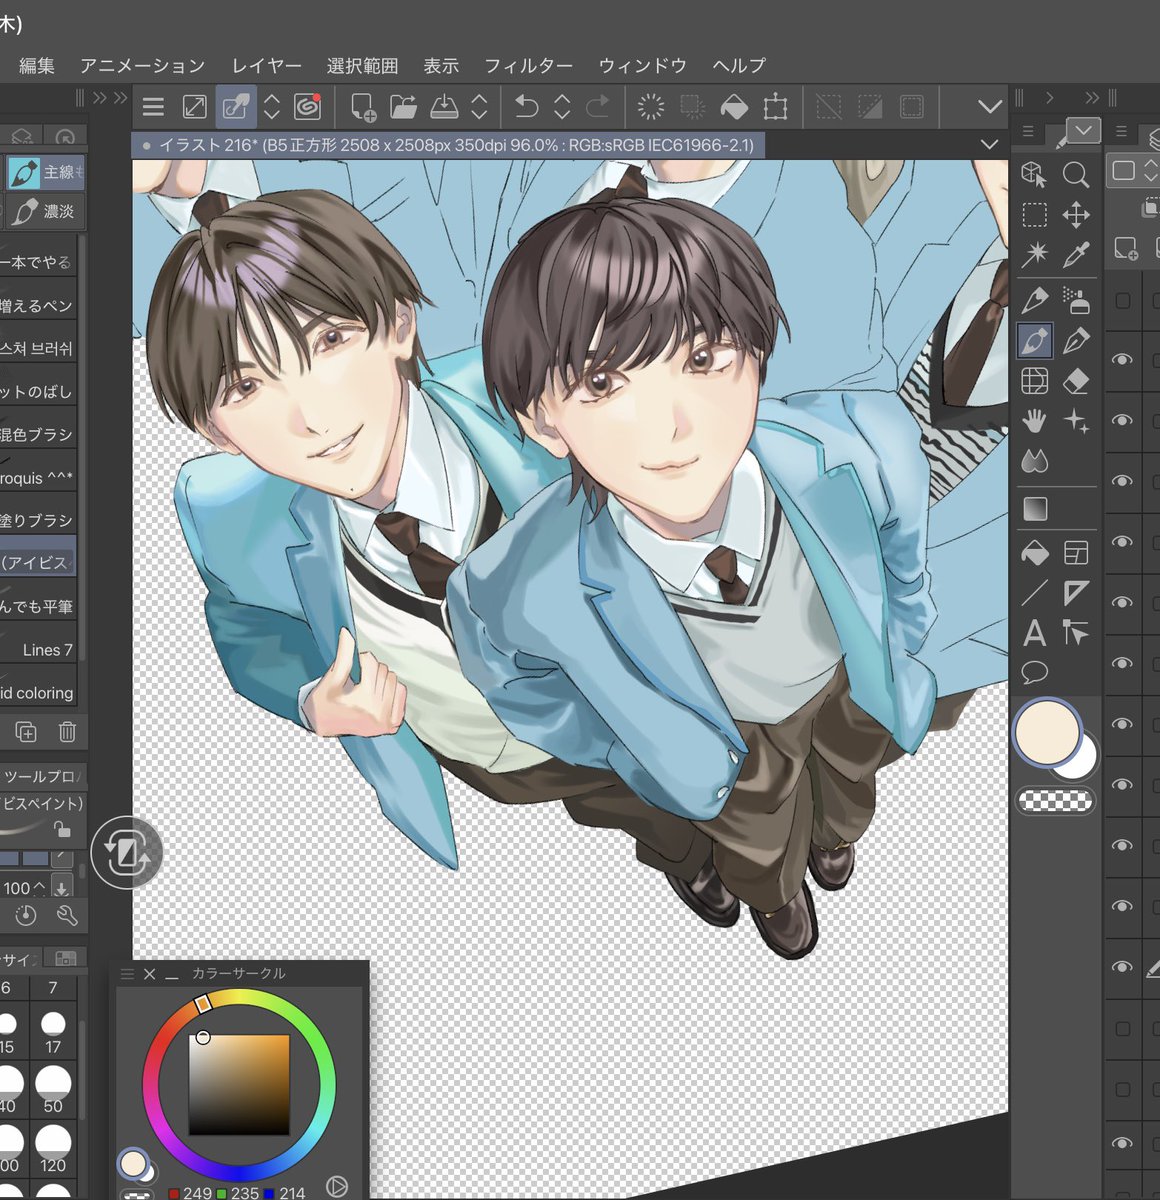Screen dimensions: 1160x1200
Task: Click the New layer icon in Layer panel
Action: tap(1126, 247)
